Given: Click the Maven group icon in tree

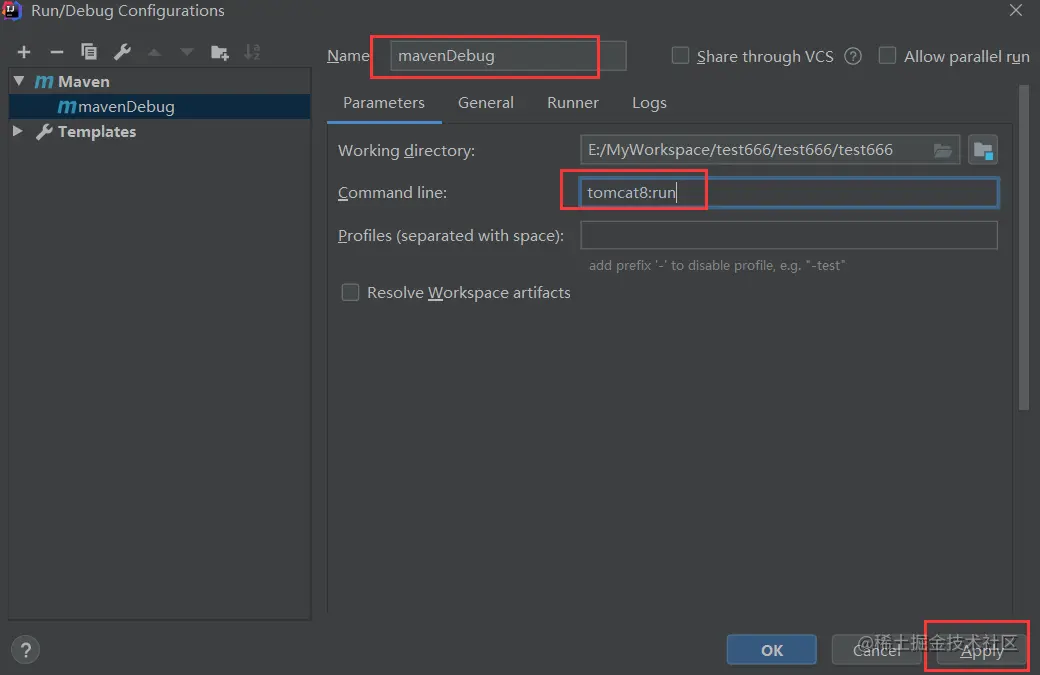Looking at the screenshot, I should tap(44, 82).
